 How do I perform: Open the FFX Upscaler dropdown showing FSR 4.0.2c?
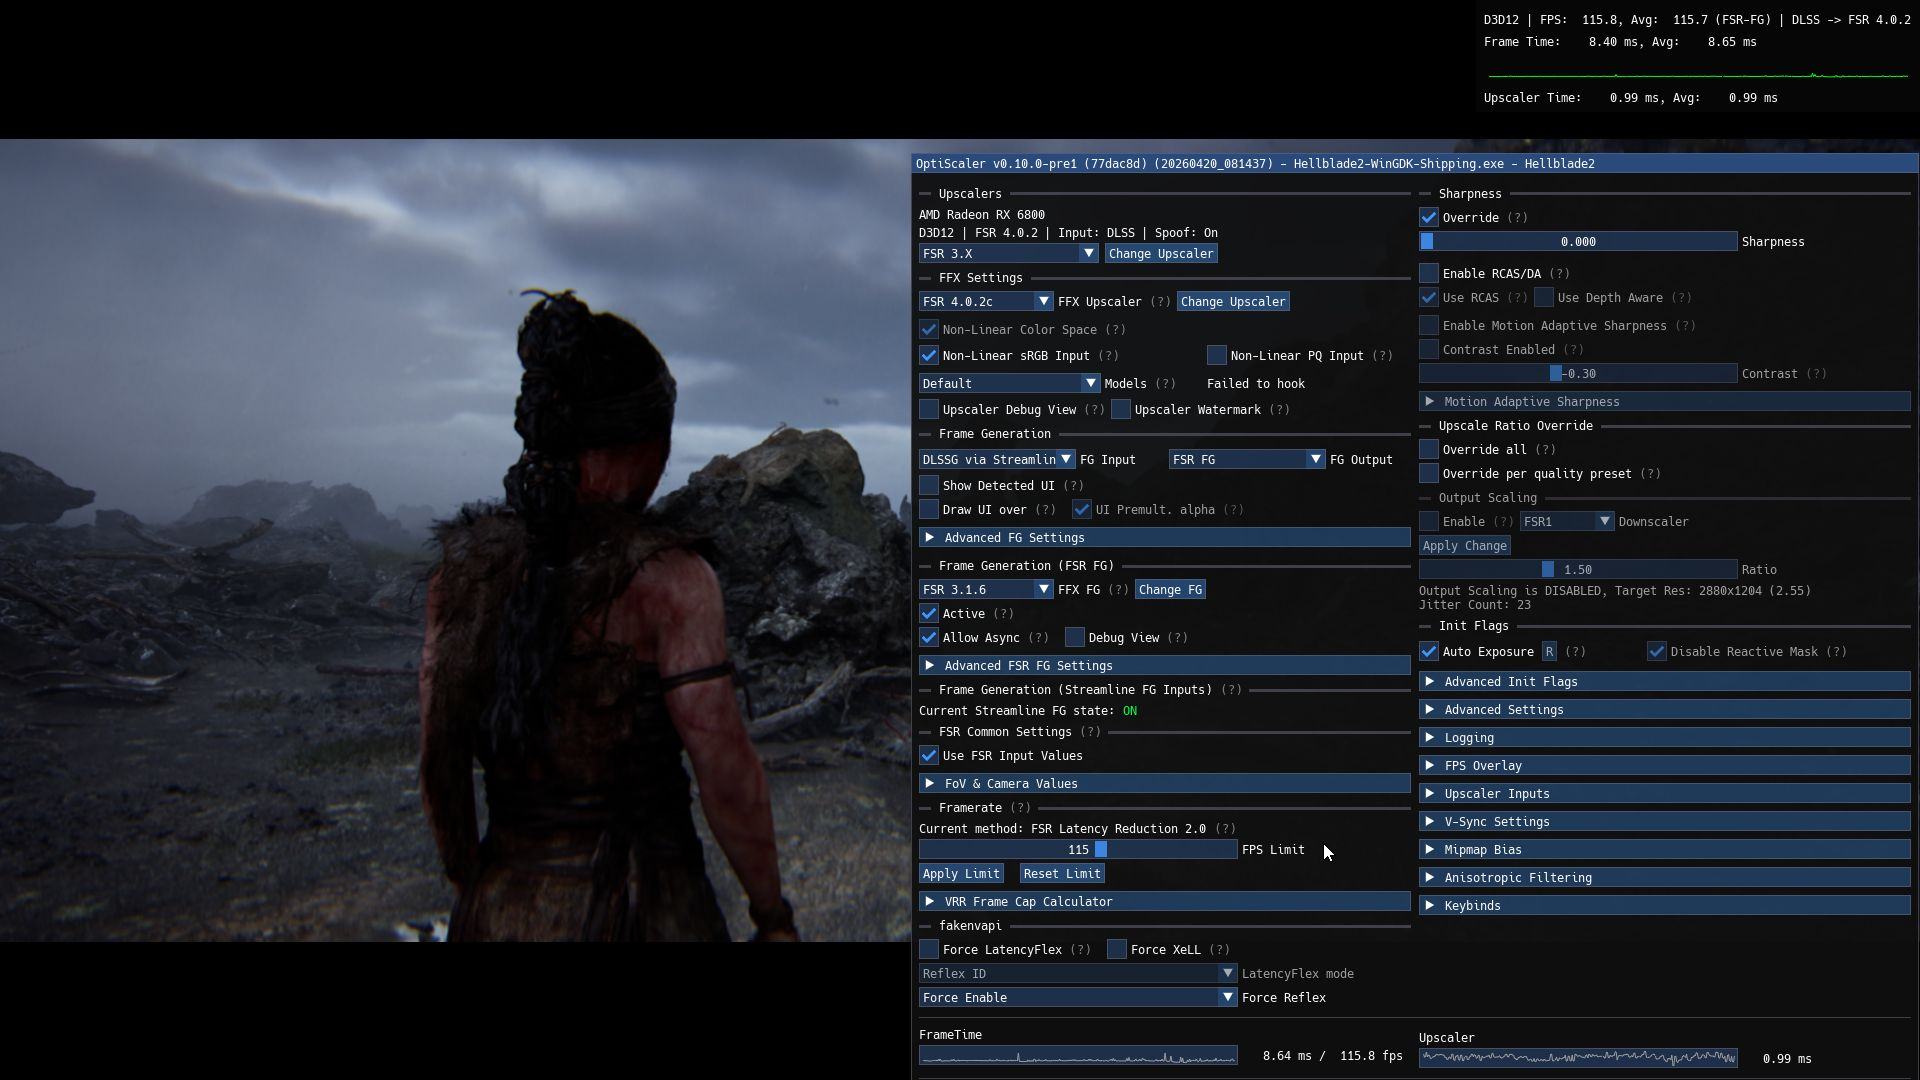[x=985, y=302]
